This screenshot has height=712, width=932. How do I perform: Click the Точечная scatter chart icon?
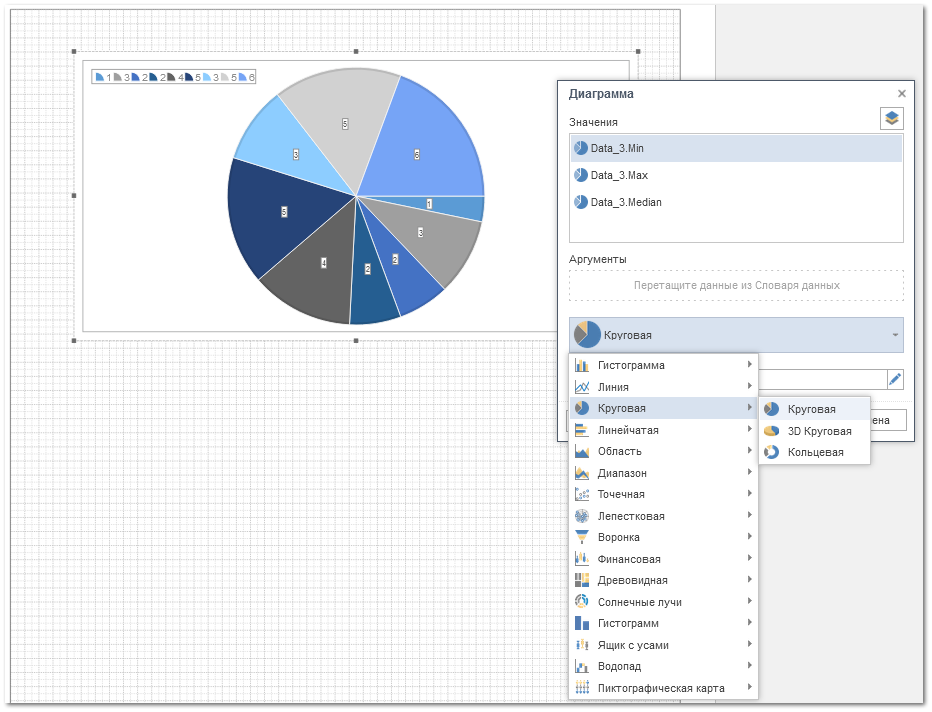click(x=582, y=494)
